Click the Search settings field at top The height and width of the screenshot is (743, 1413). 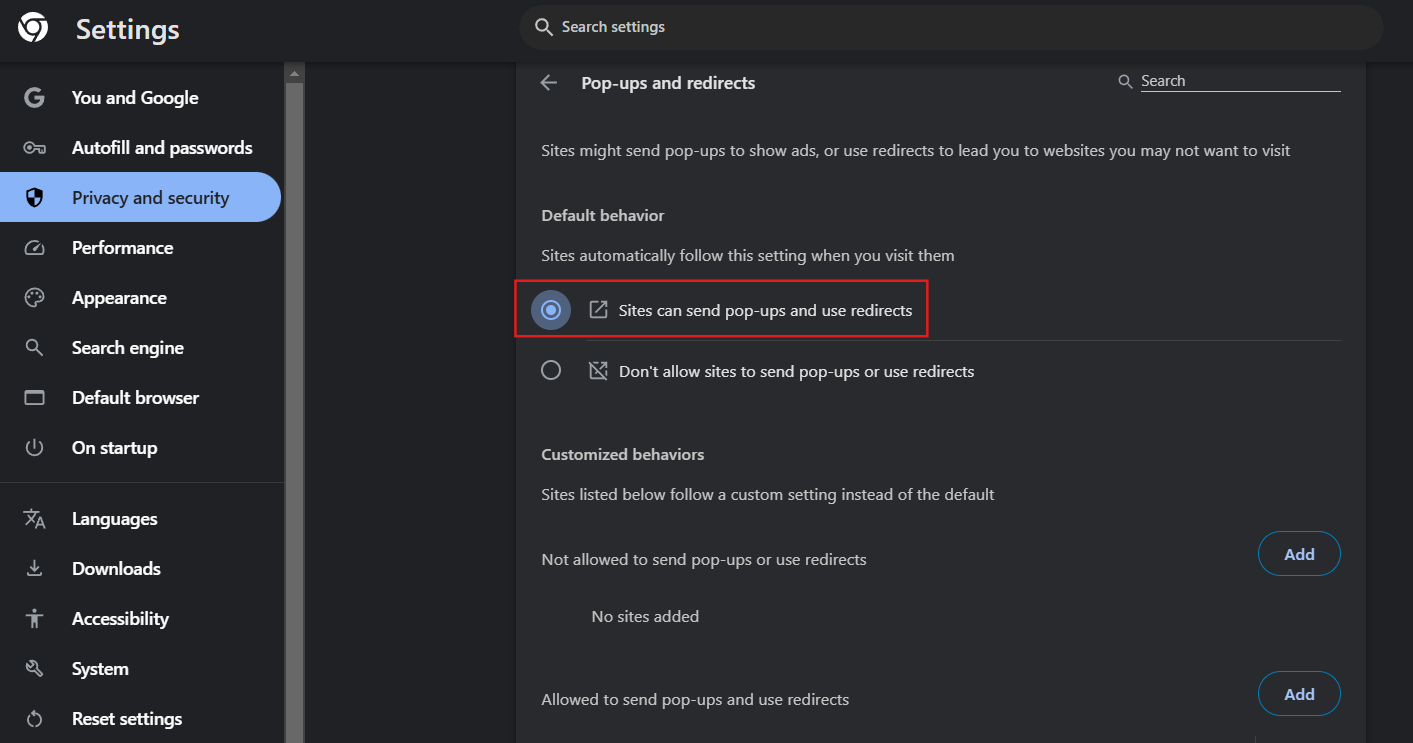(x=950, y=27)
